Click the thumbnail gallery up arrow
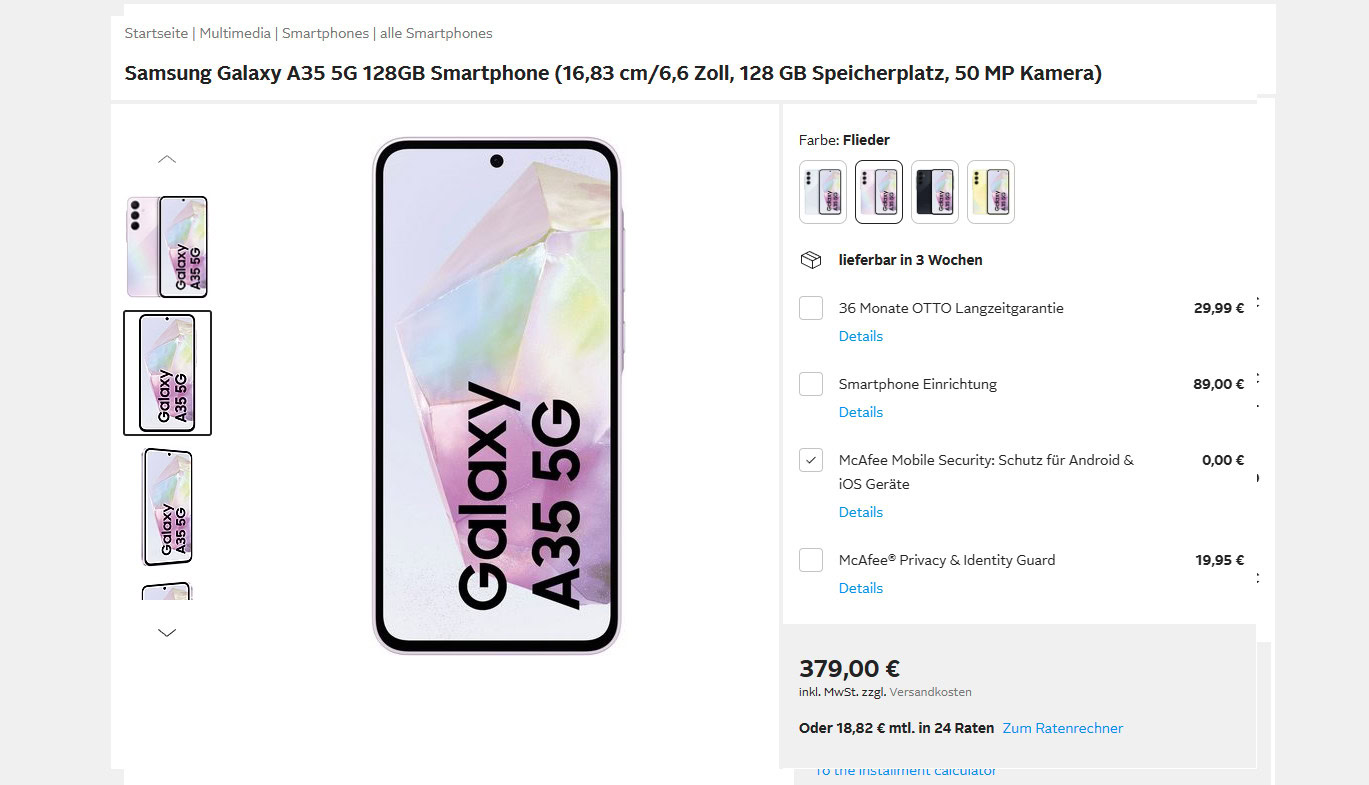Screen dimensions: 1369x785 pyautogui.click(x=167, y=159)
